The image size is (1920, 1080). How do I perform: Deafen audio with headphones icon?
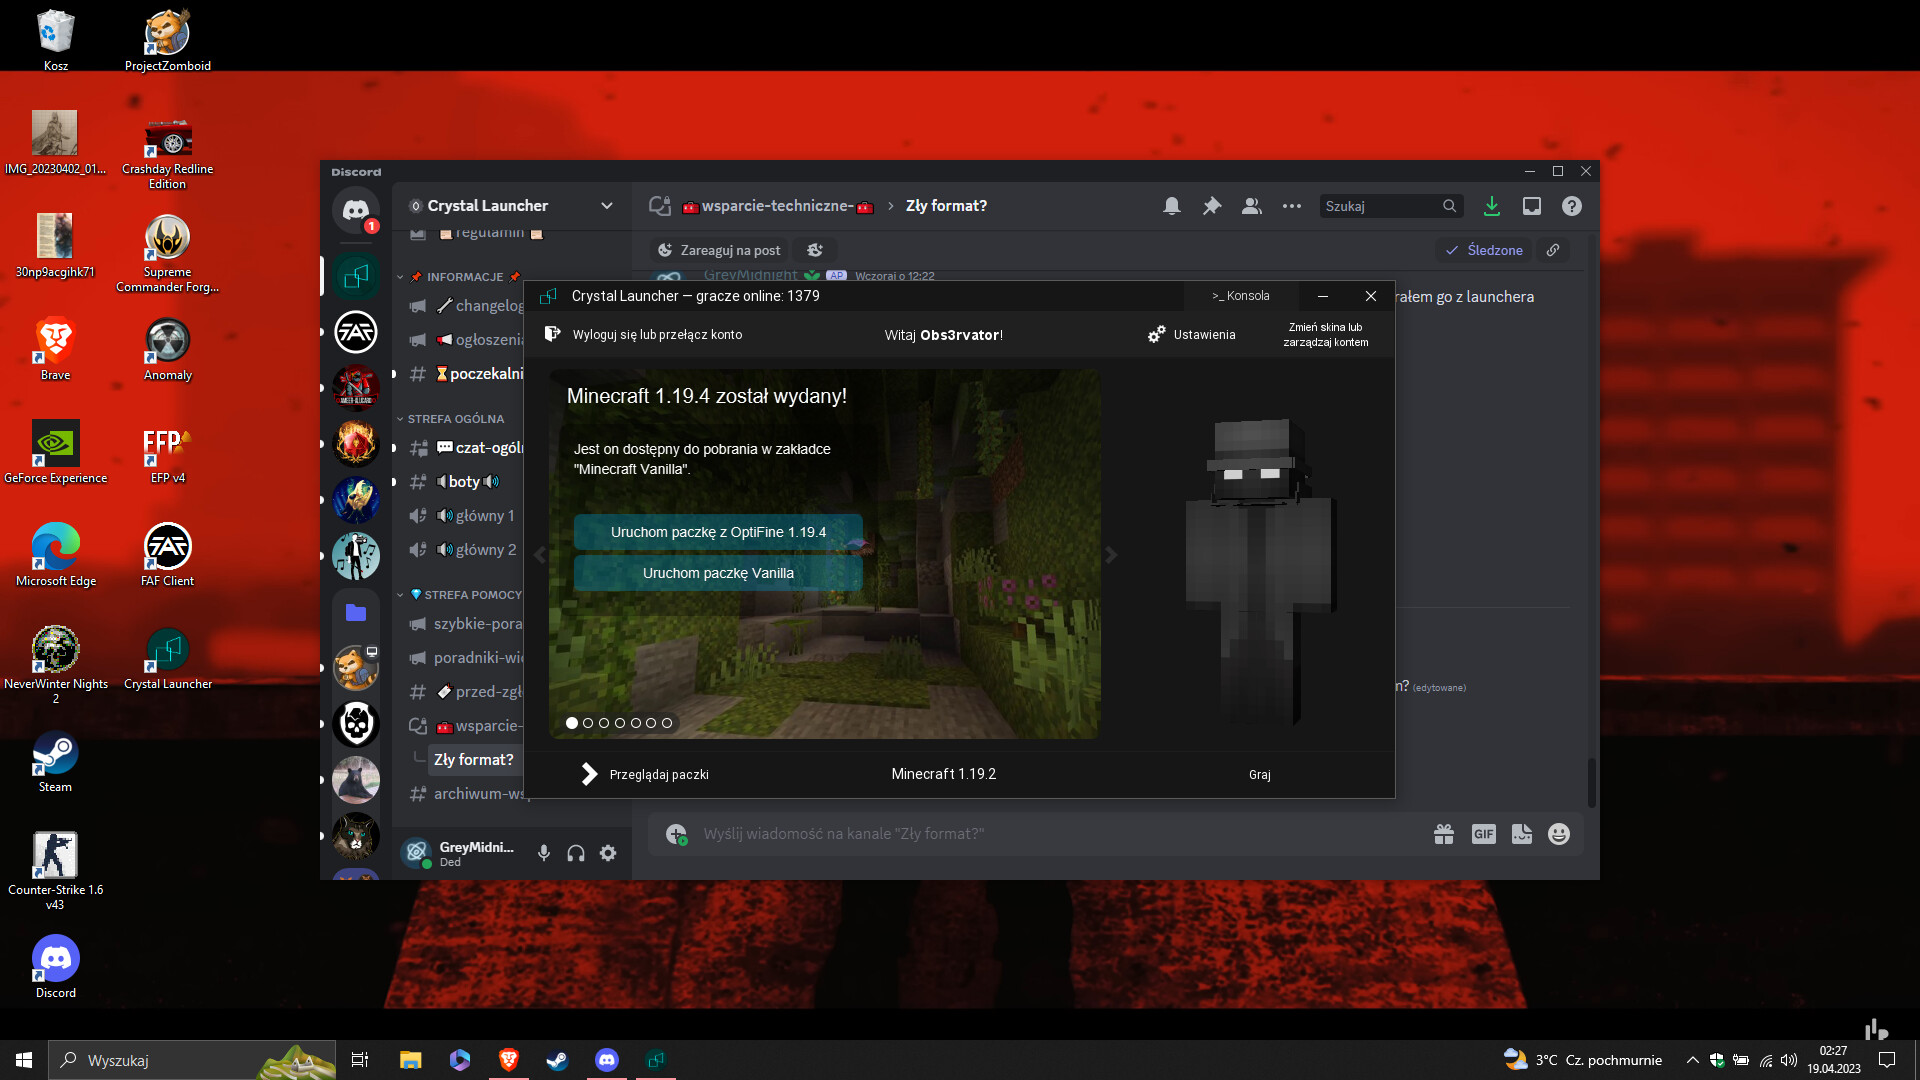pyautogui.click(x=576, y=853)
